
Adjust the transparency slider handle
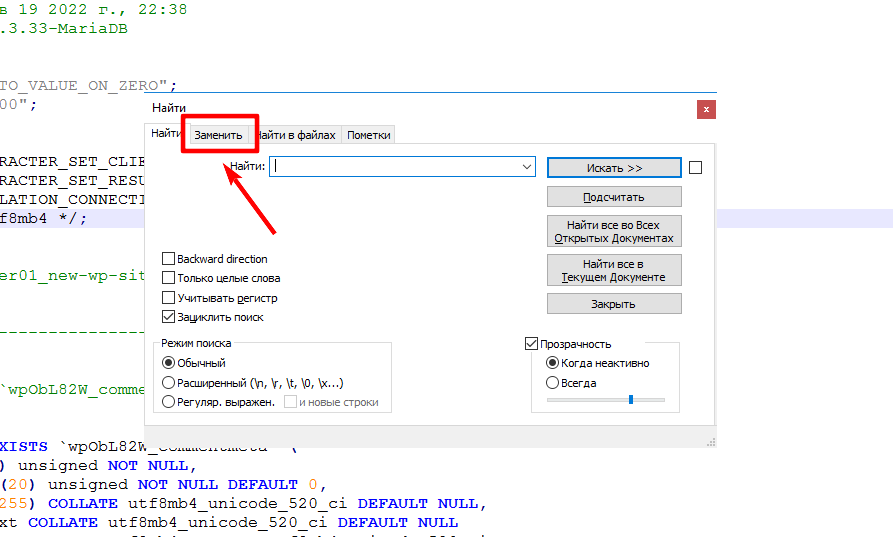631,400
